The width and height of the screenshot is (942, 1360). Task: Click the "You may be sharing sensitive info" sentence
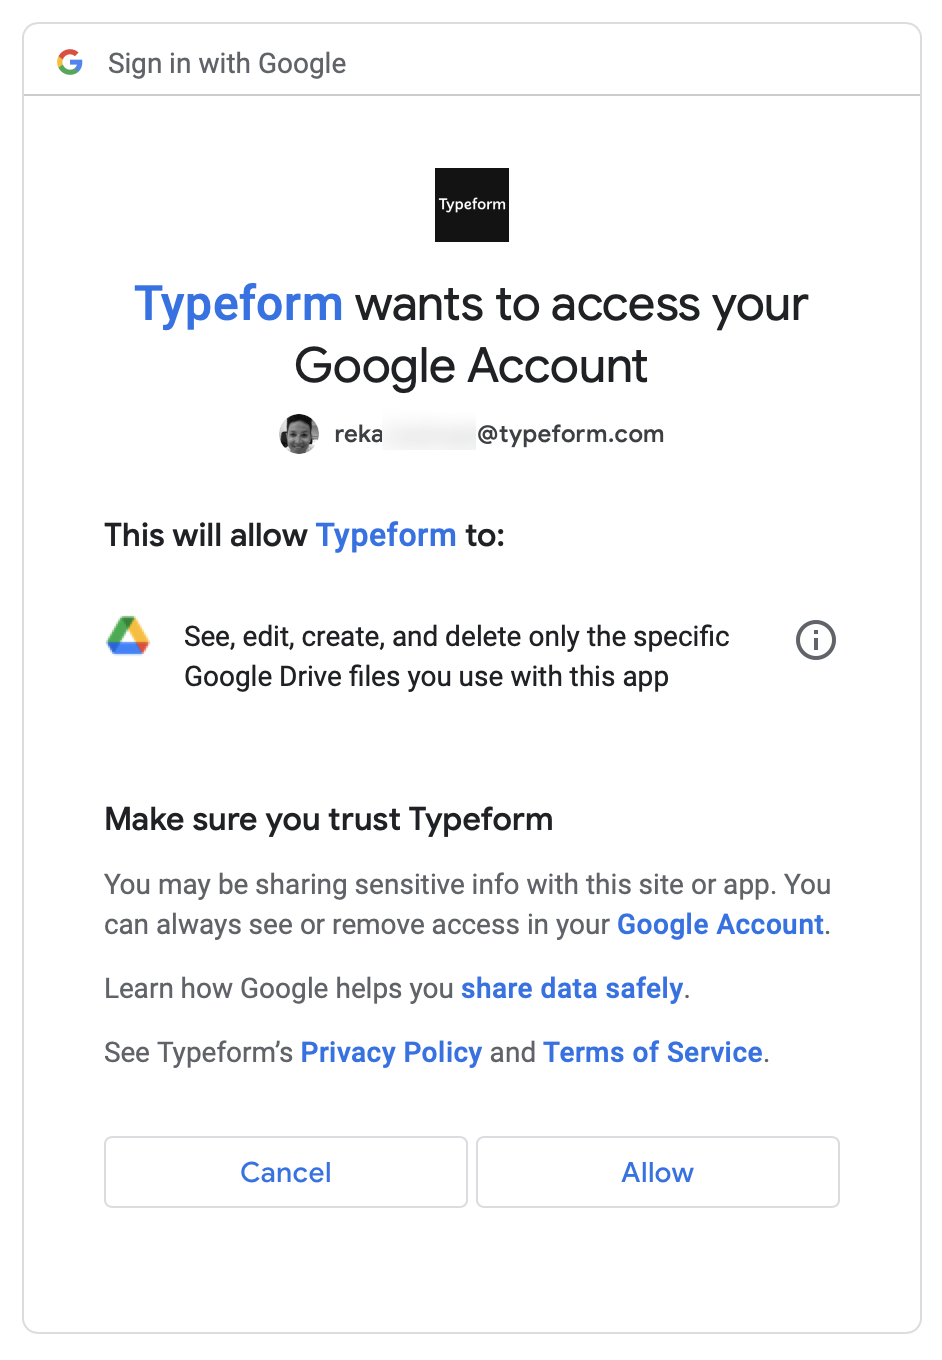(x=440, y=885)
